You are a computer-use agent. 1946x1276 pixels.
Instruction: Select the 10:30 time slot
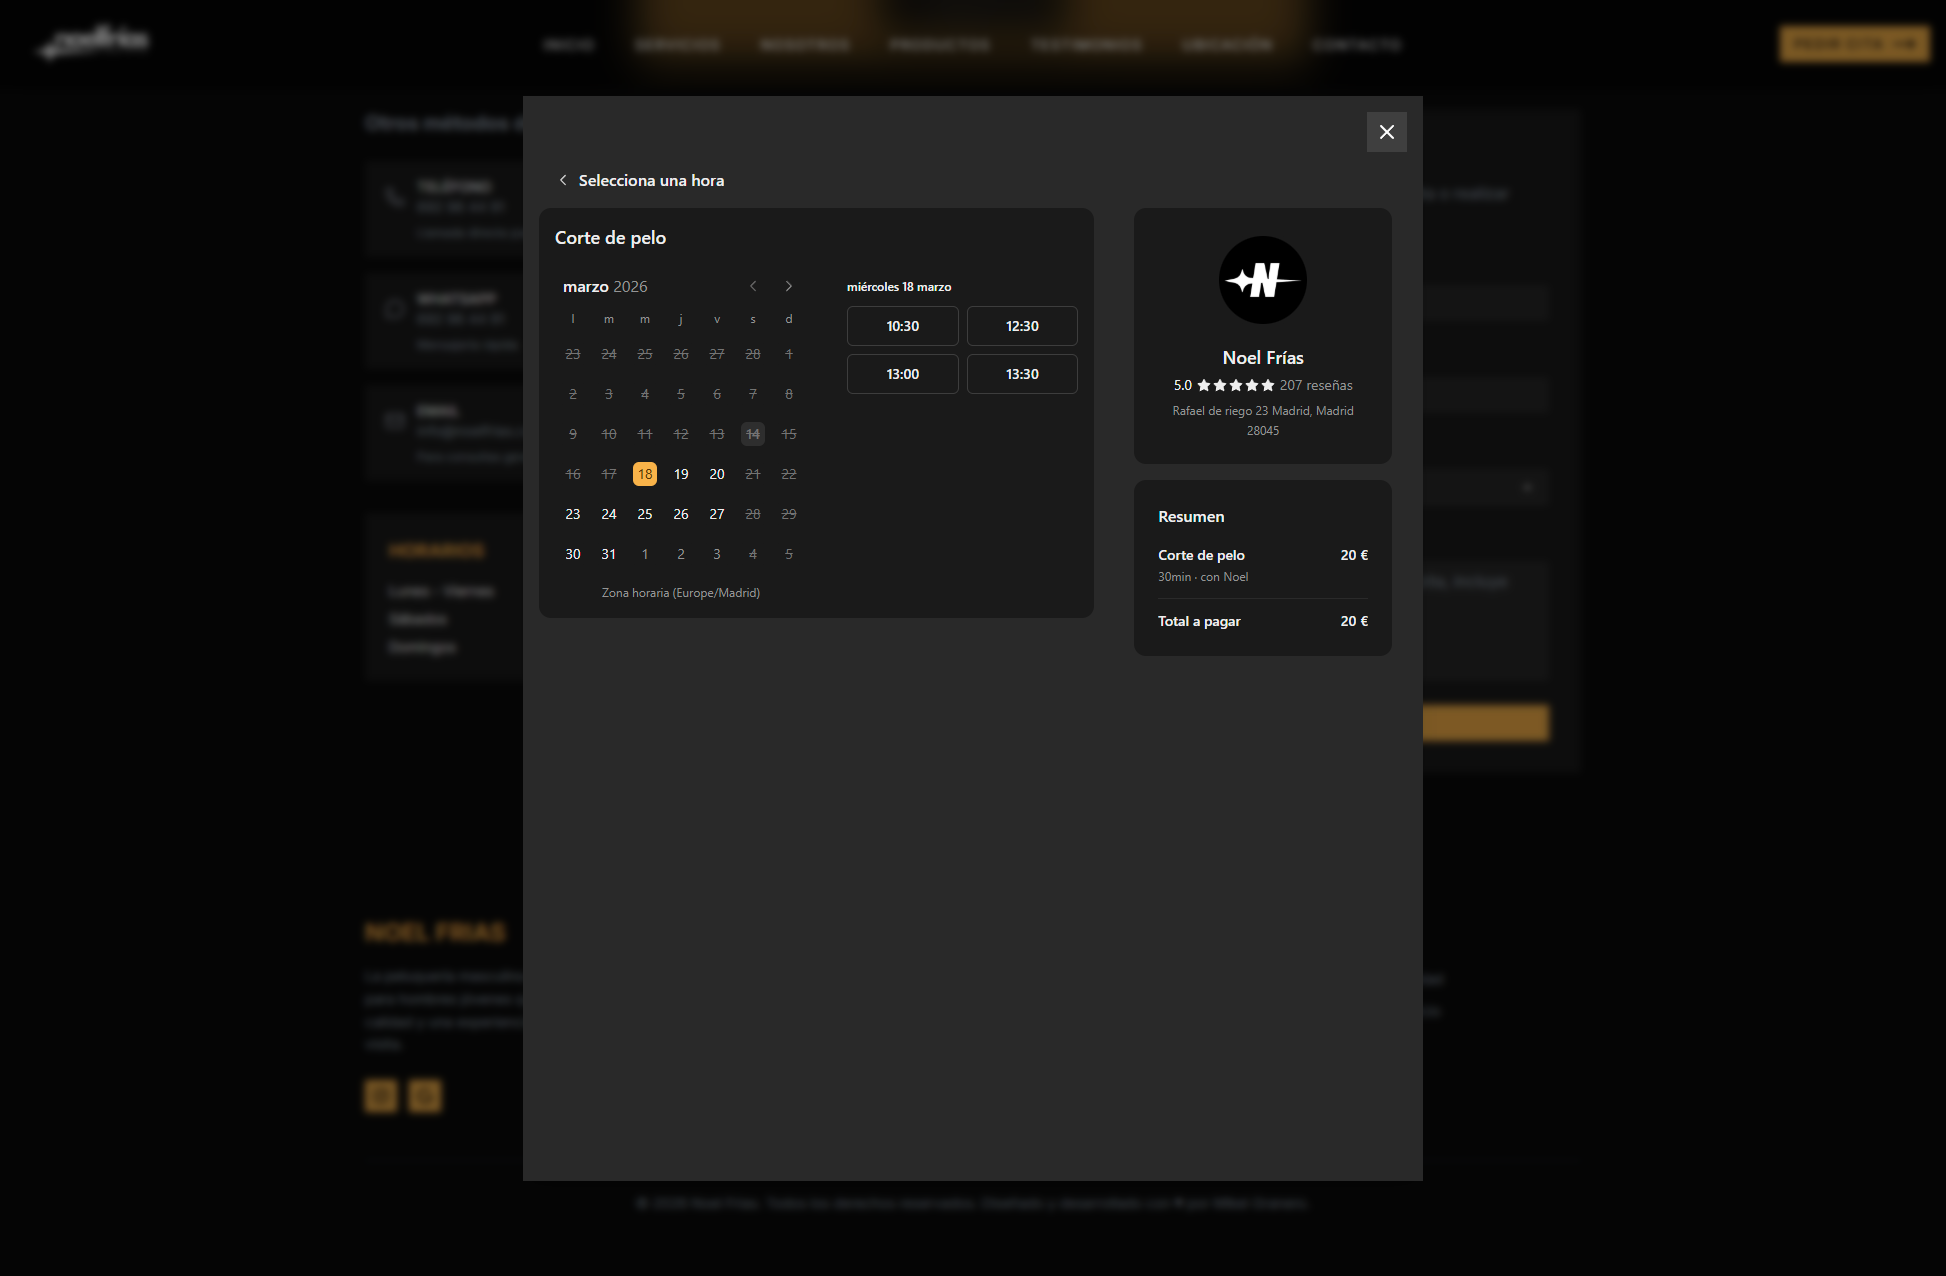[x=902, y=326]
